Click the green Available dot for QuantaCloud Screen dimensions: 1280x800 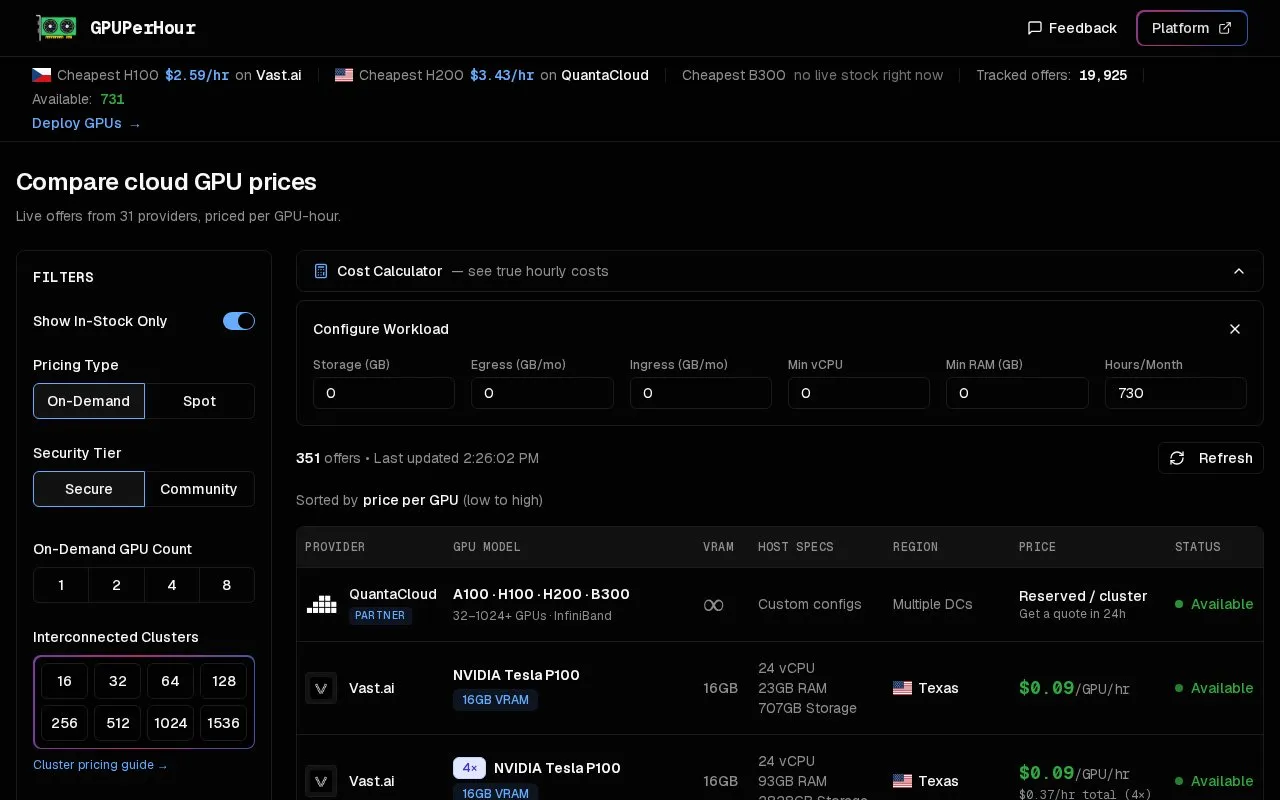(1179, 604)
